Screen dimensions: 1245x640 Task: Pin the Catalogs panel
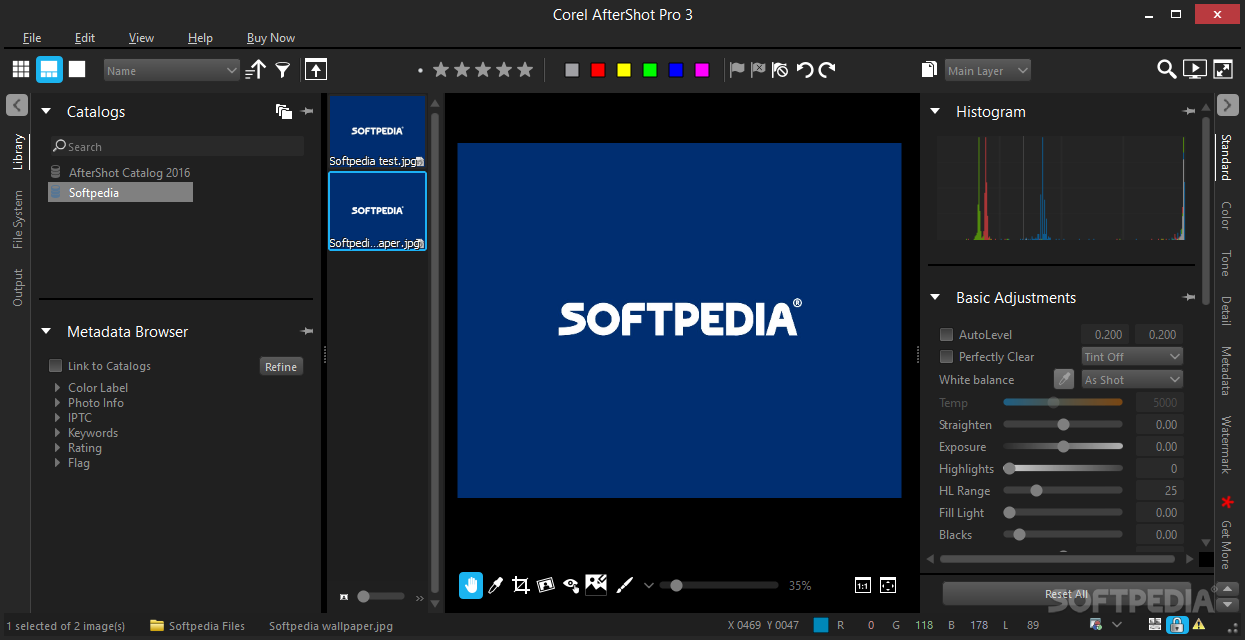point(307,112)
